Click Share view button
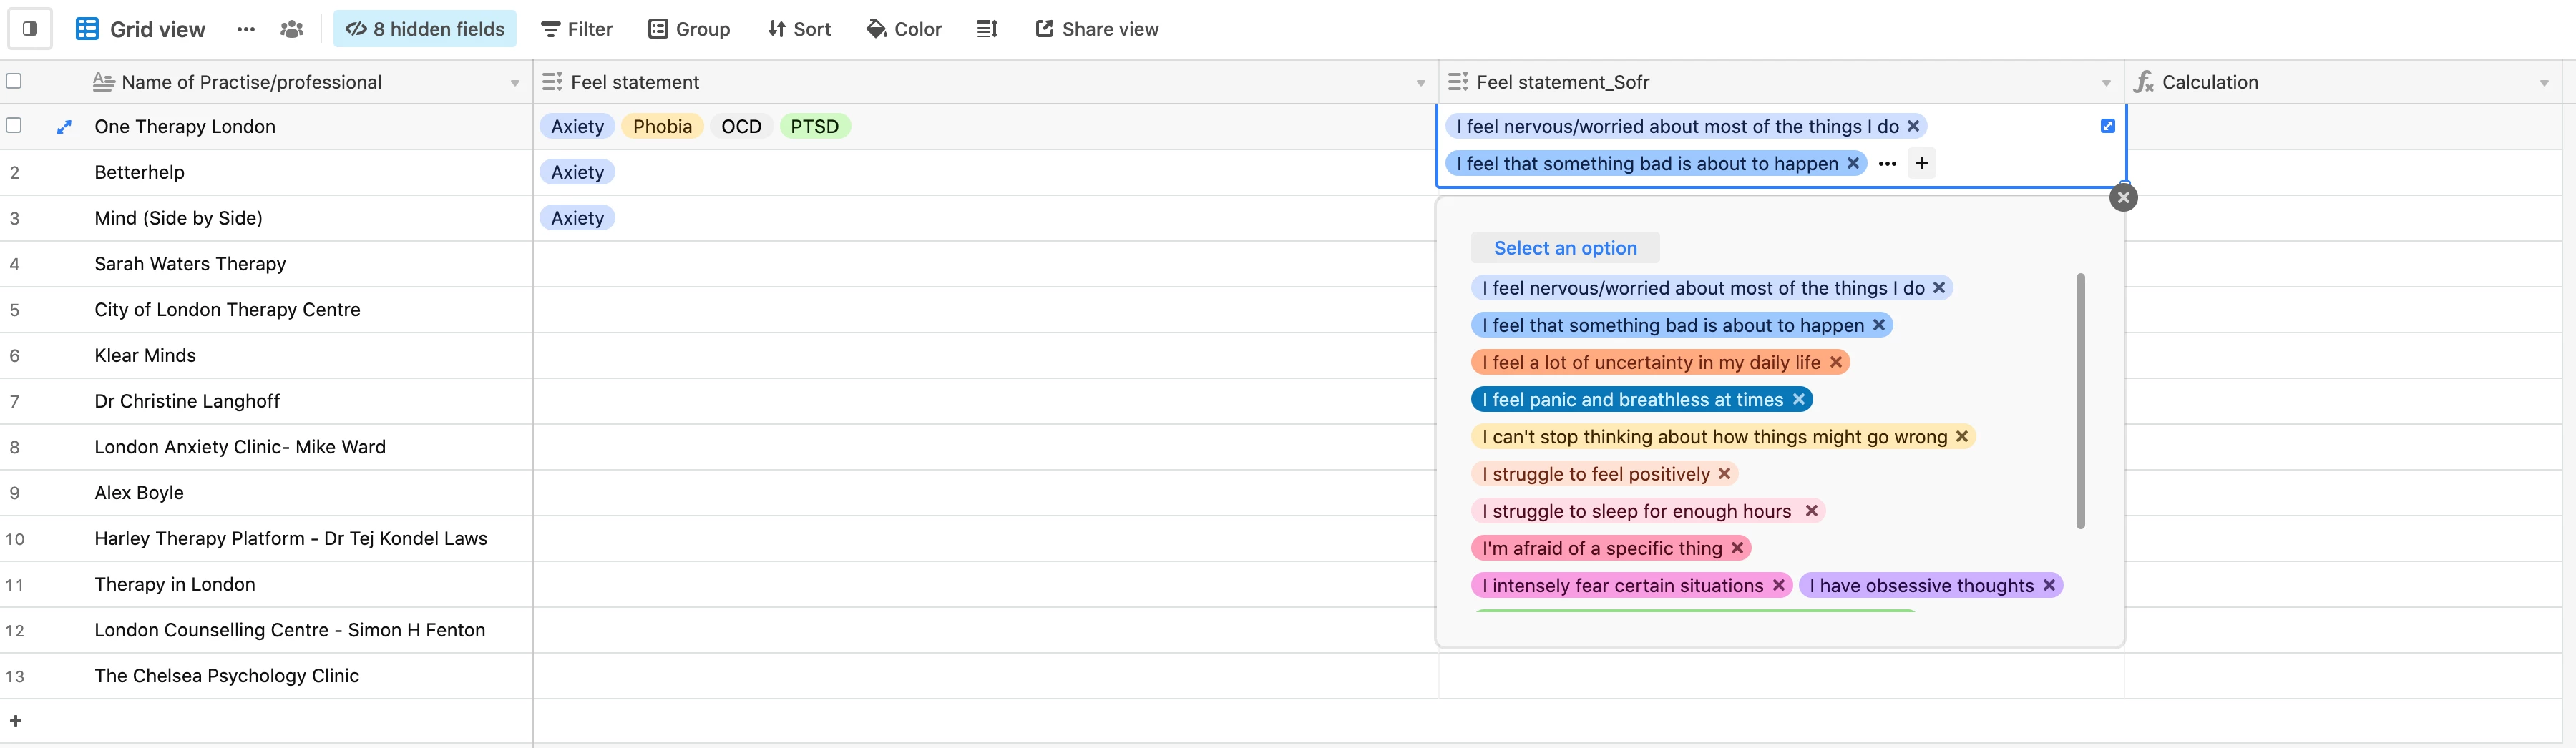This screenshot has width=2576, height=748. pyautogui.click(x=1097, y=29)
